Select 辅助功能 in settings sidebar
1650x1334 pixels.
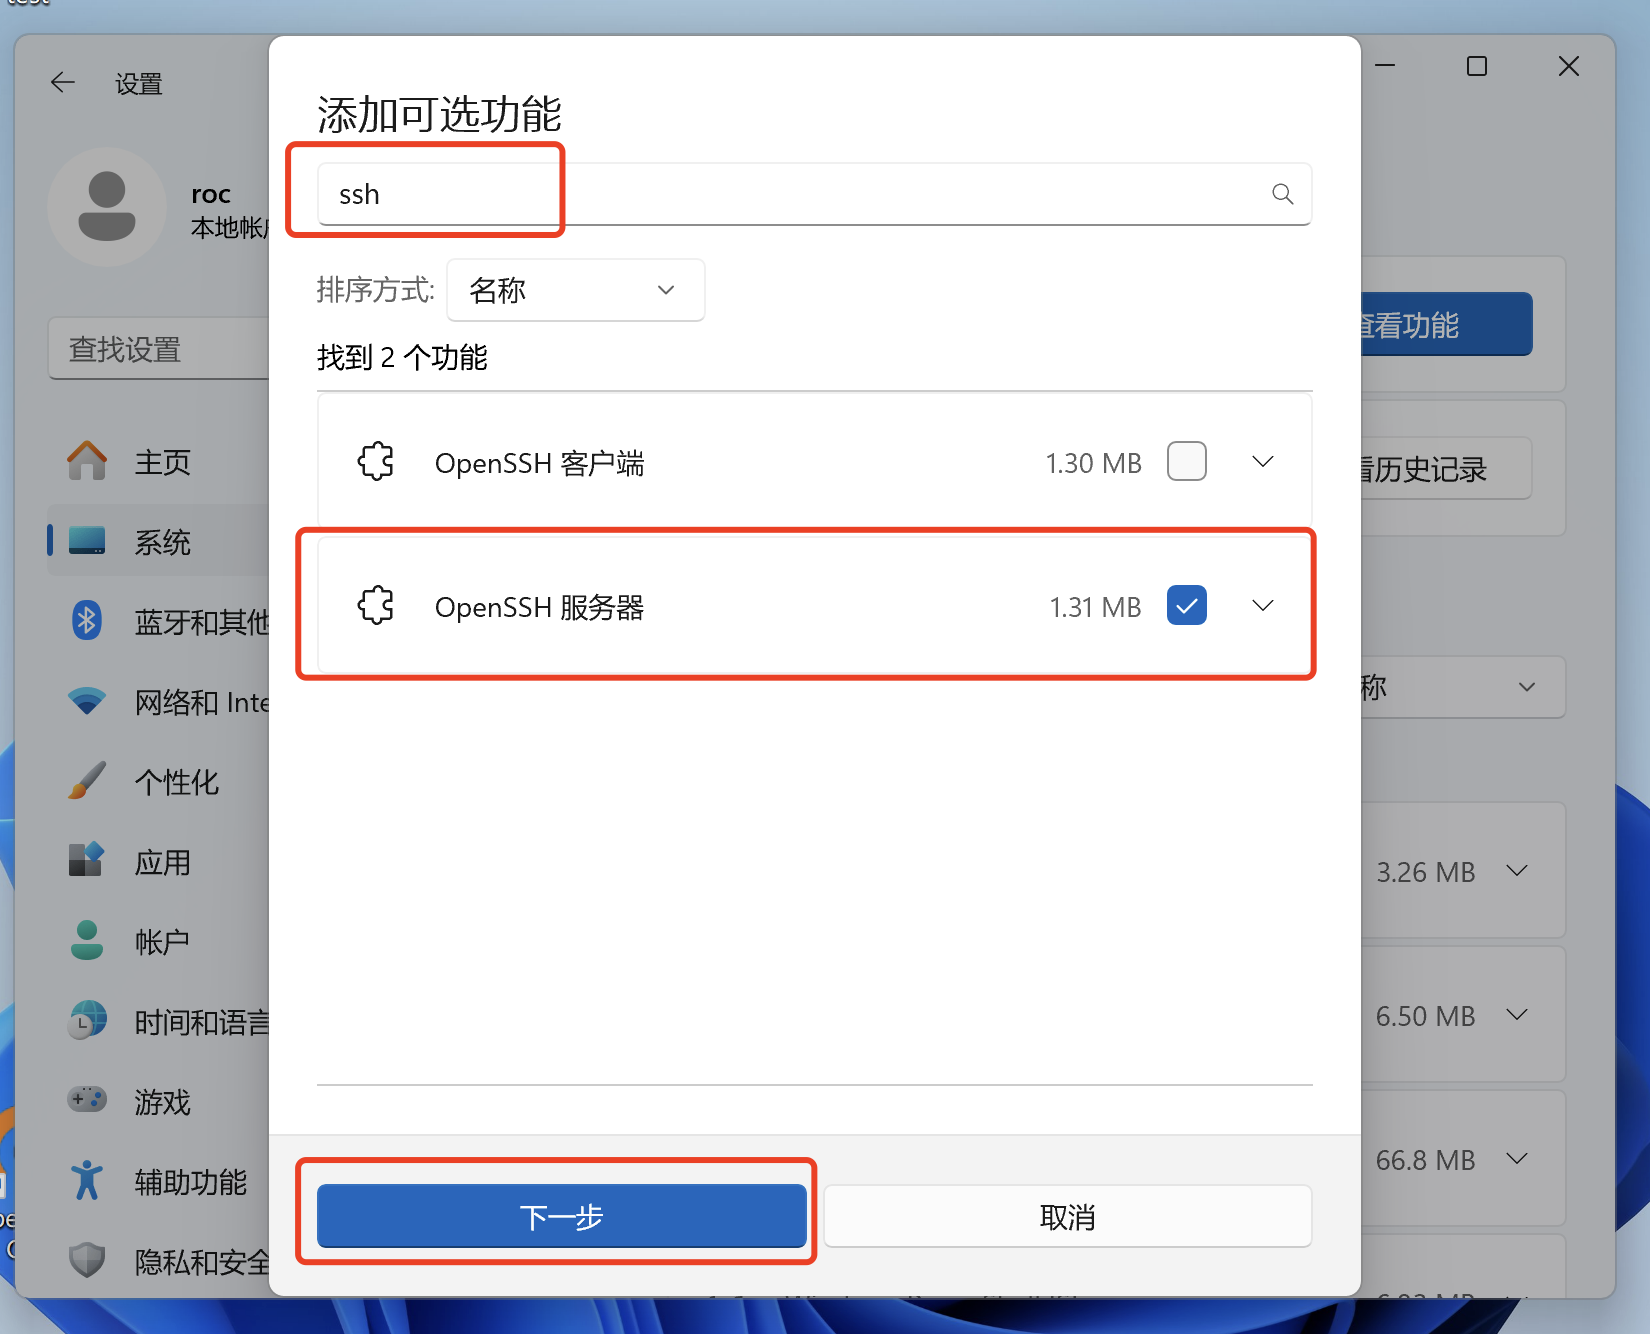click(x=190, y=1182)
